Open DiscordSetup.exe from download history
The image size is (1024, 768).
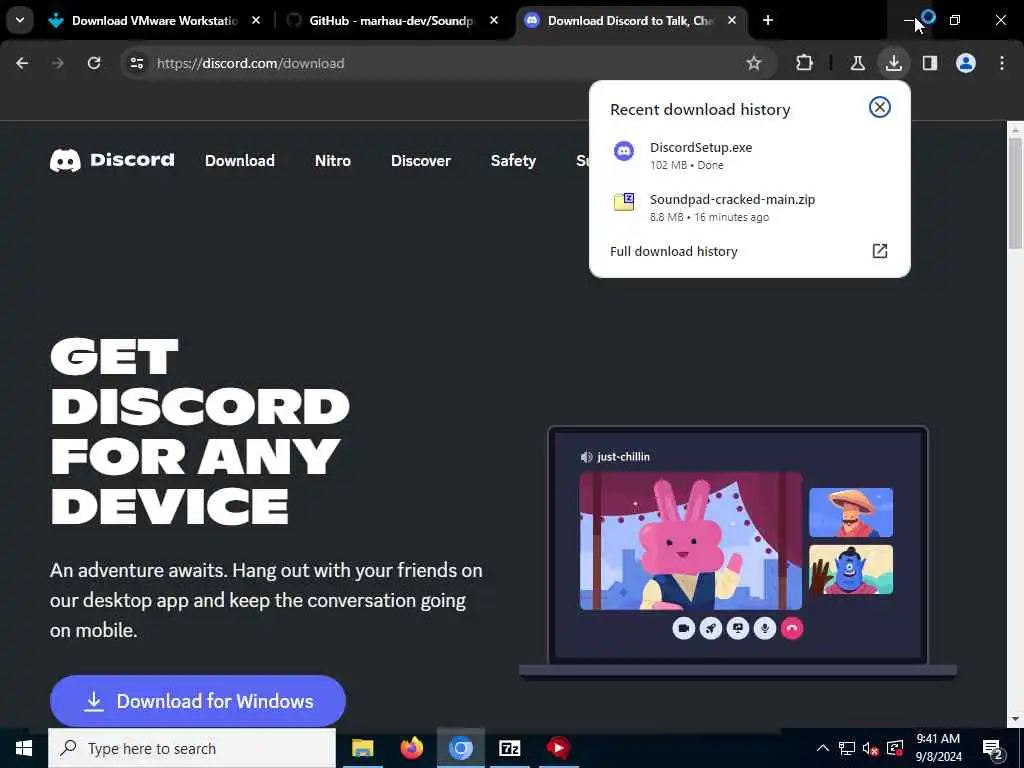coord(750,155)
